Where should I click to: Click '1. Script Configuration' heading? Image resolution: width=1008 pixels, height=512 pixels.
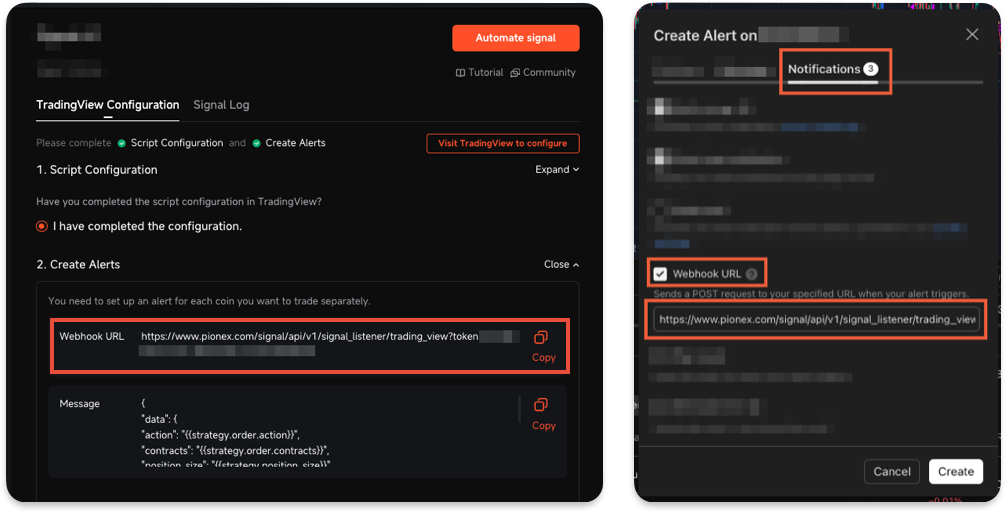96,170
